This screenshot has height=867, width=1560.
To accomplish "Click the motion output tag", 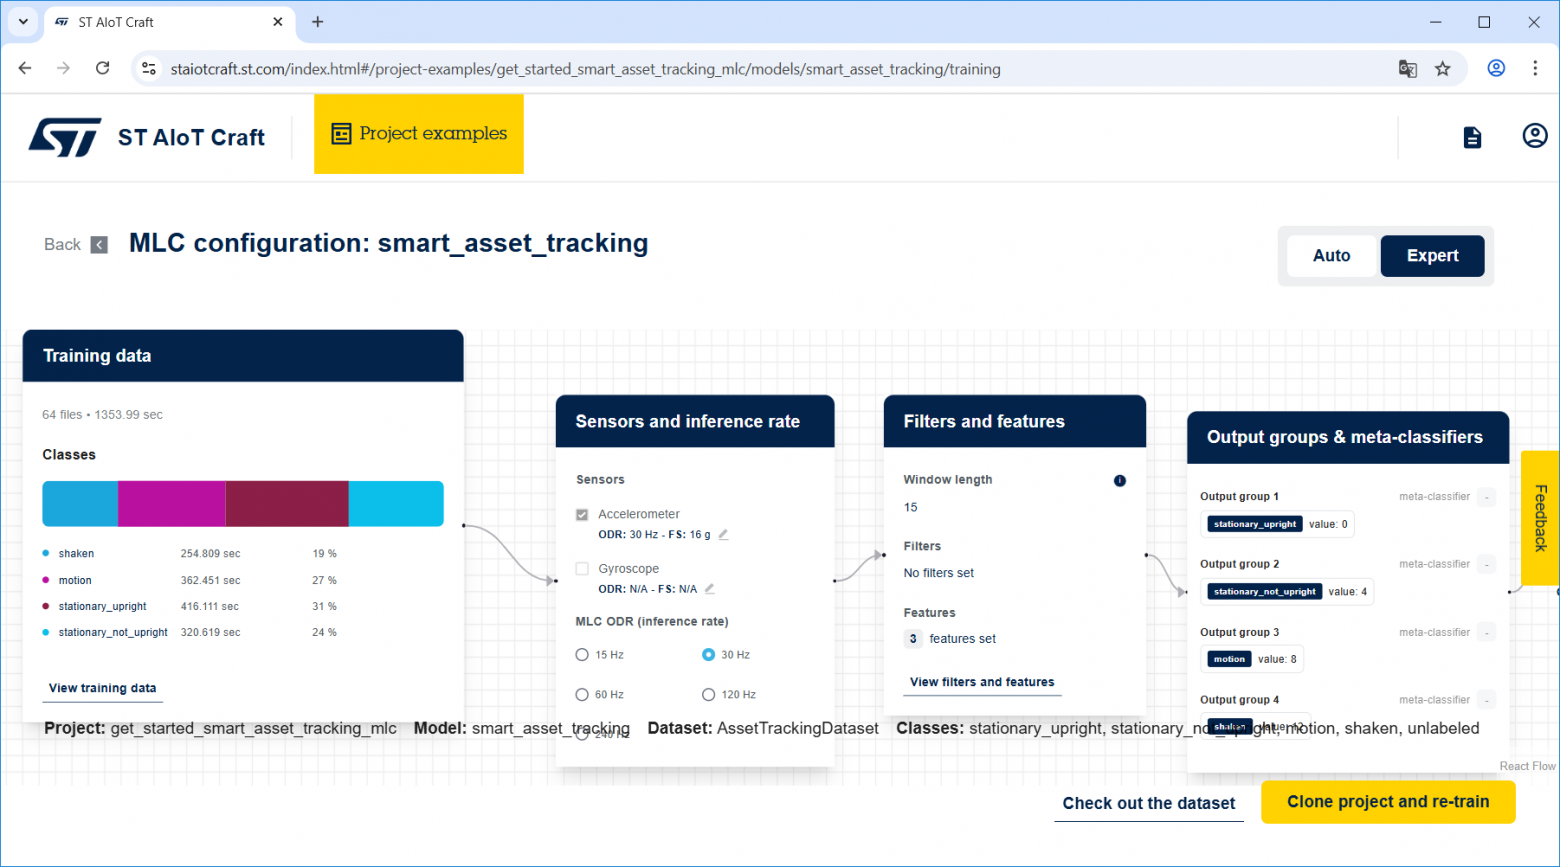I will click(x=1230, y=659).
